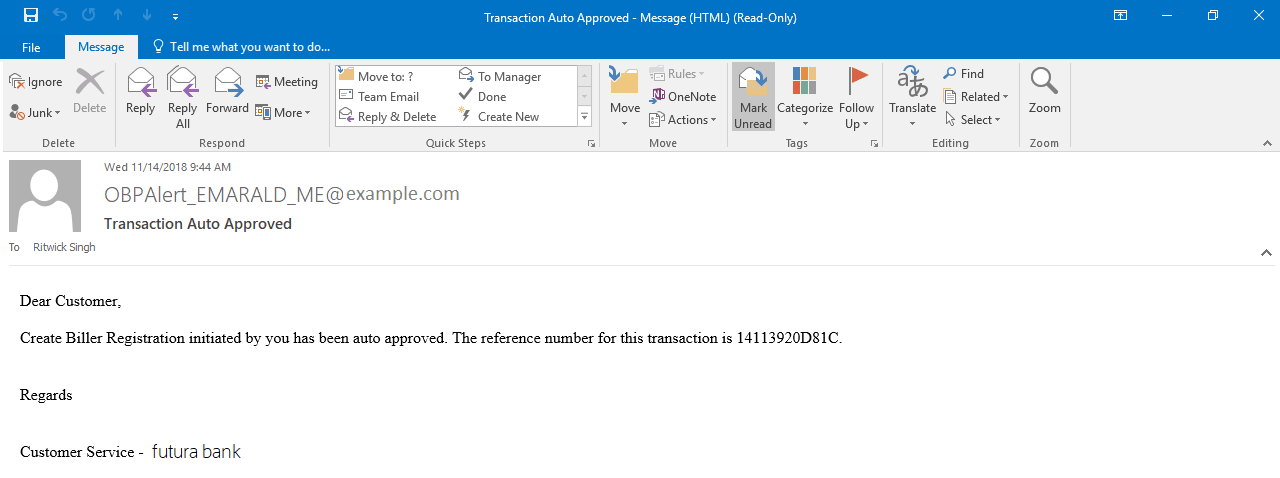
Task: Switch to the Message ribbon tab
Action: 101,47
